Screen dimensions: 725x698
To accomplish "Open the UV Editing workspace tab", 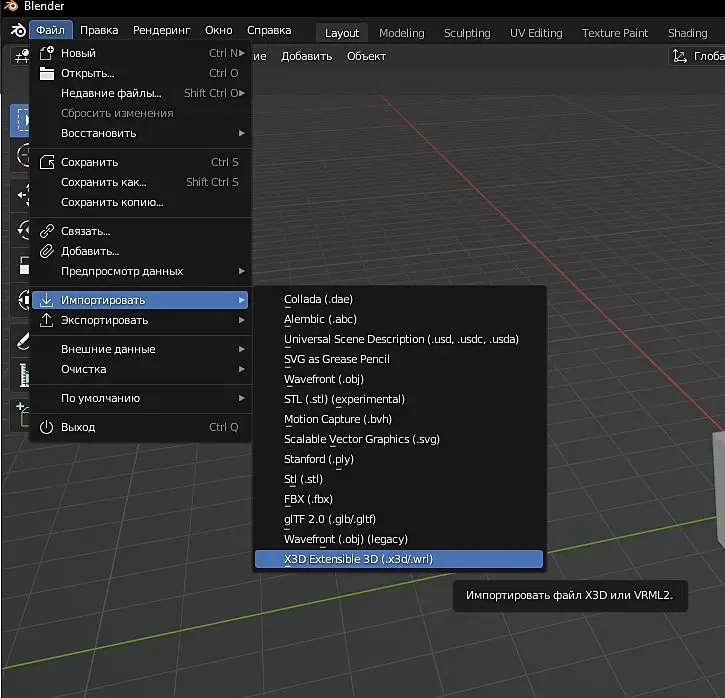I will [x=536, y=33].
